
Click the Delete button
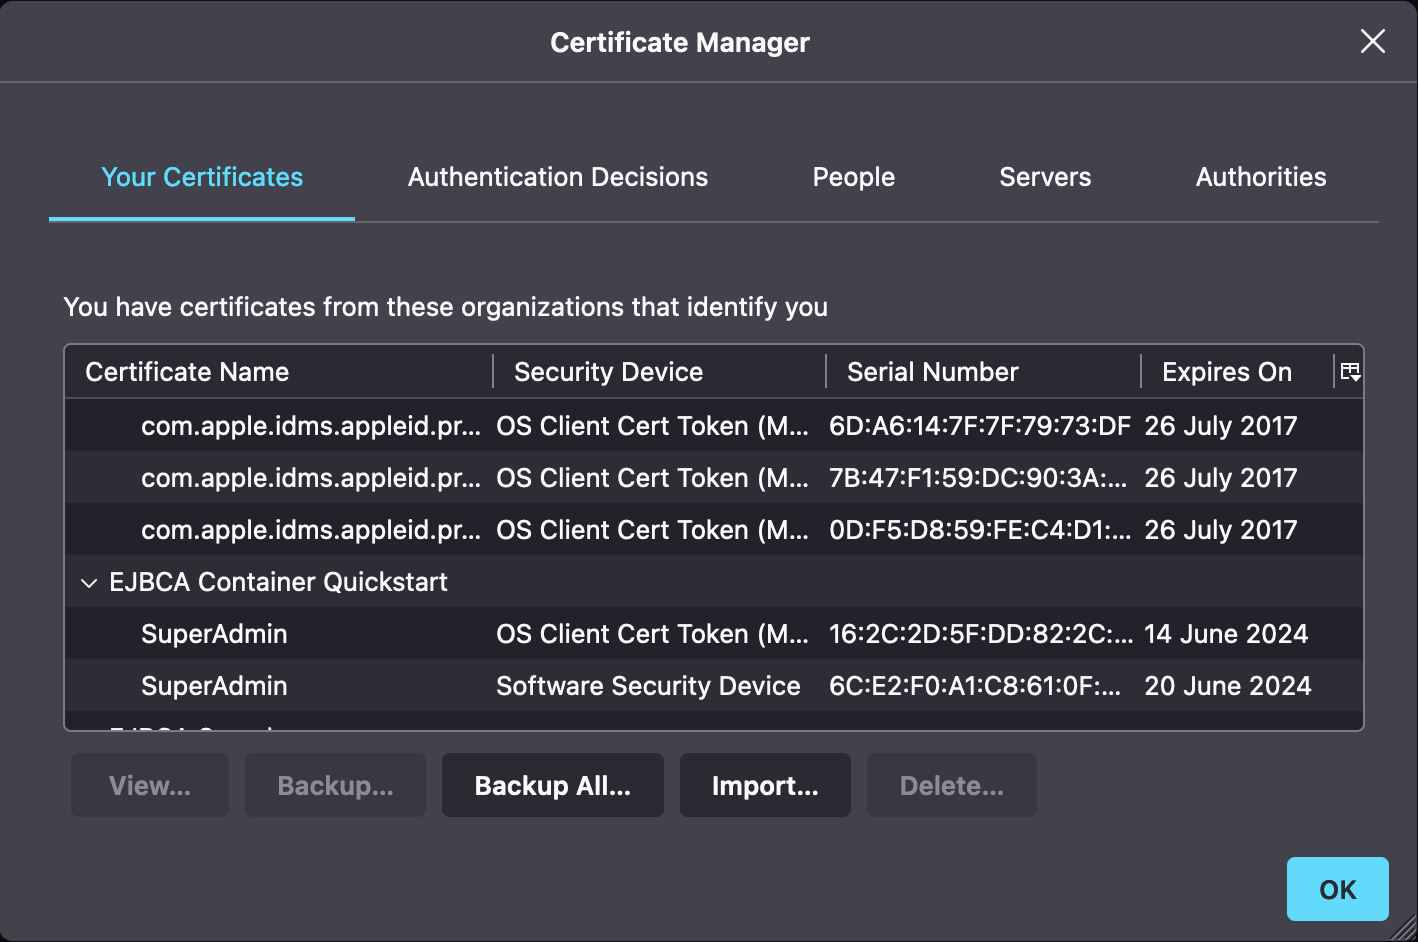click(951, 785)
